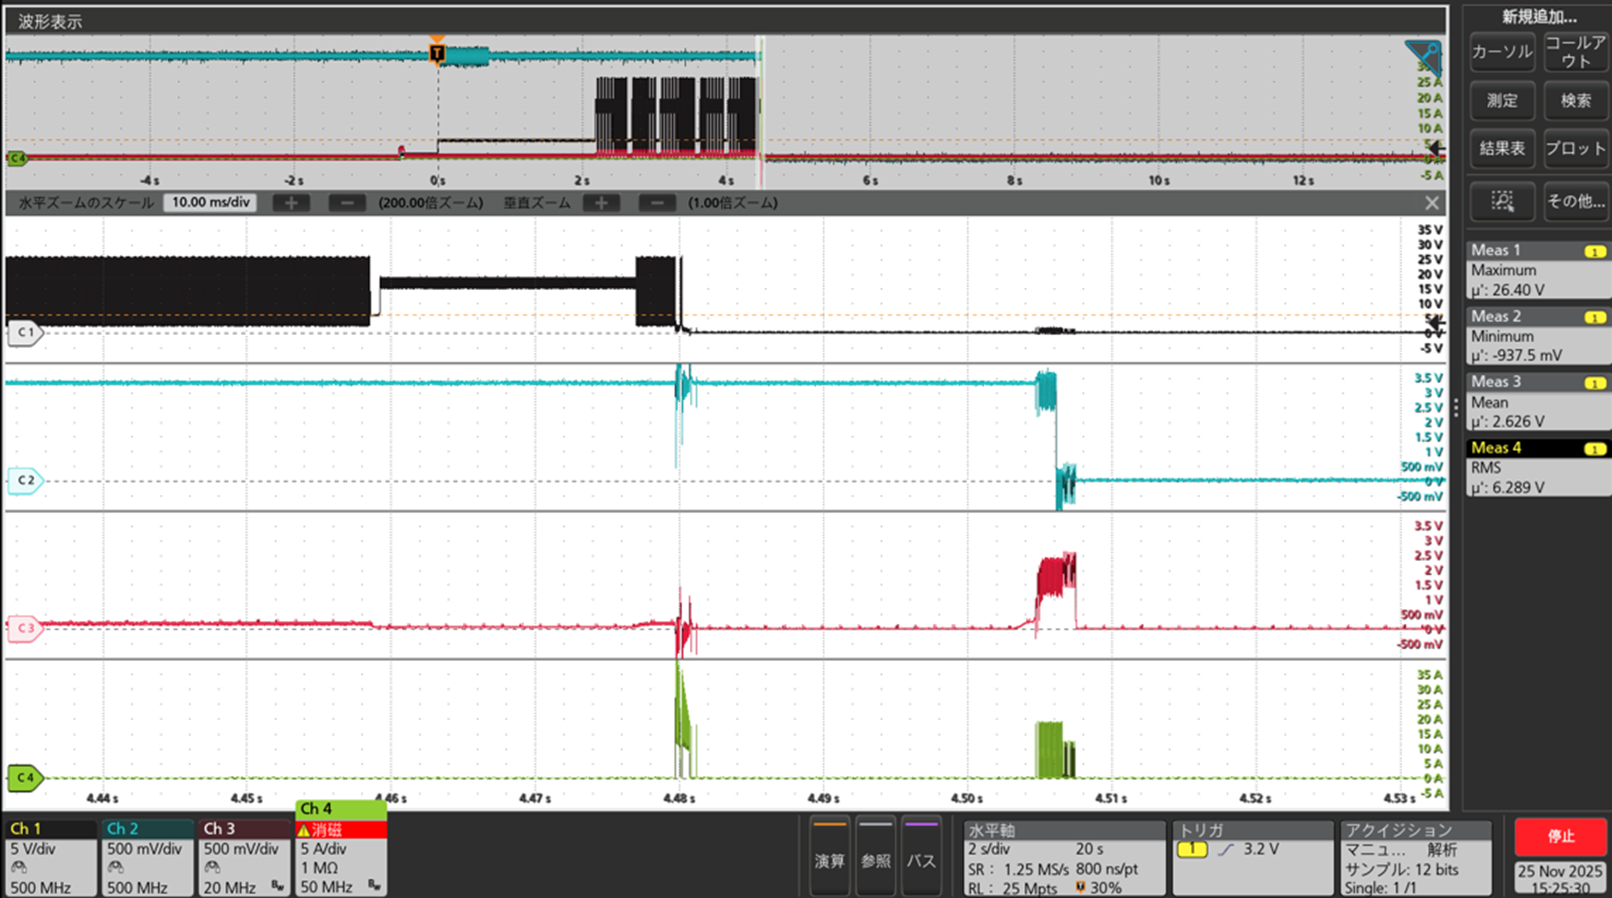
Task: Open the 測定 measurement button
Action: click(x=1502, y=100)
